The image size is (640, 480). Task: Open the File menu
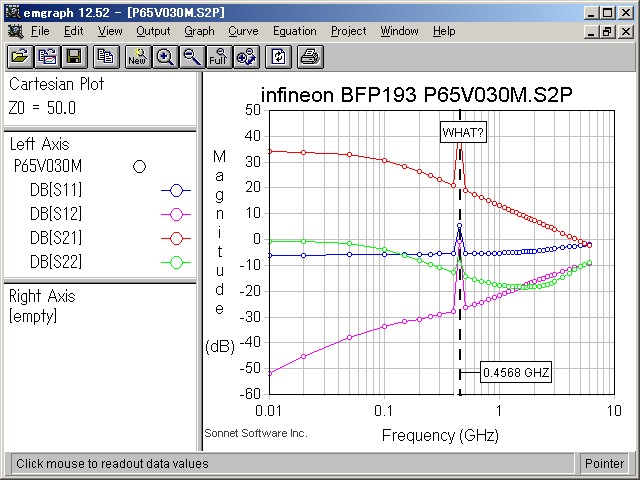click(x=40, y=31)
